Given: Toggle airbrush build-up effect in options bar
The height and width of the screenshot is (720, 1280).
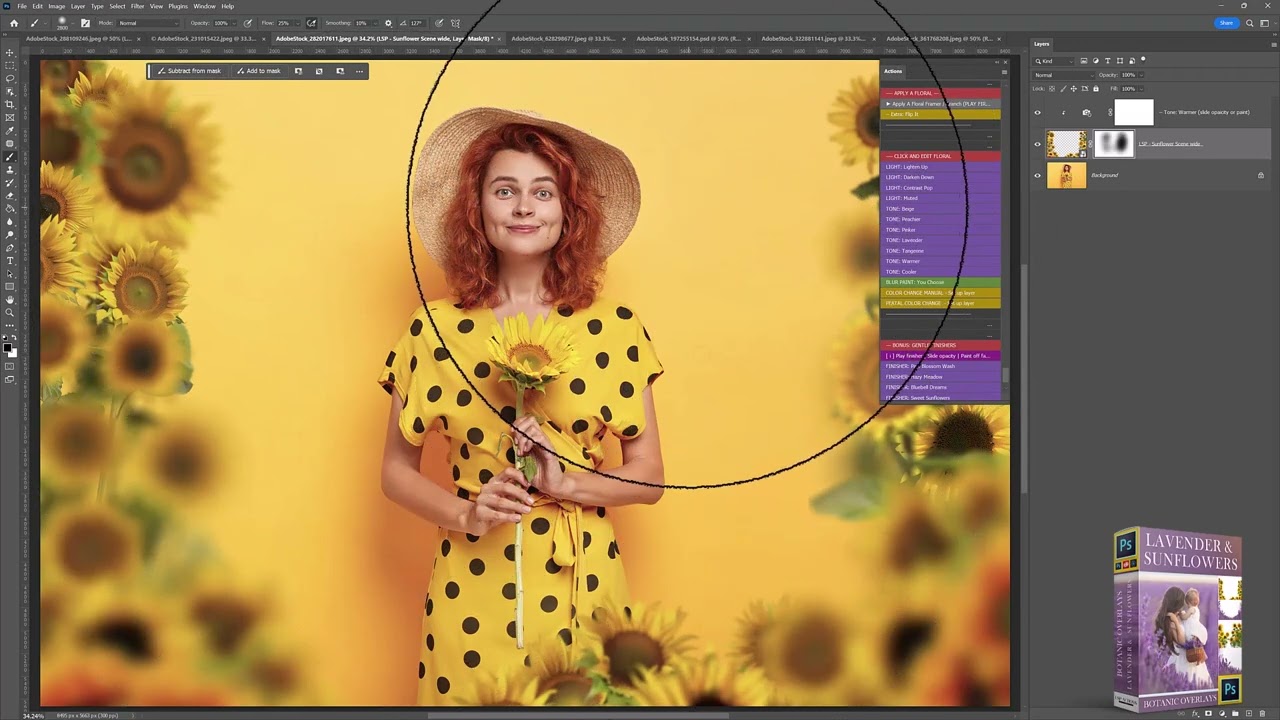Looking at the screenshot, I should pyautogui.click(x=311, y=23).
